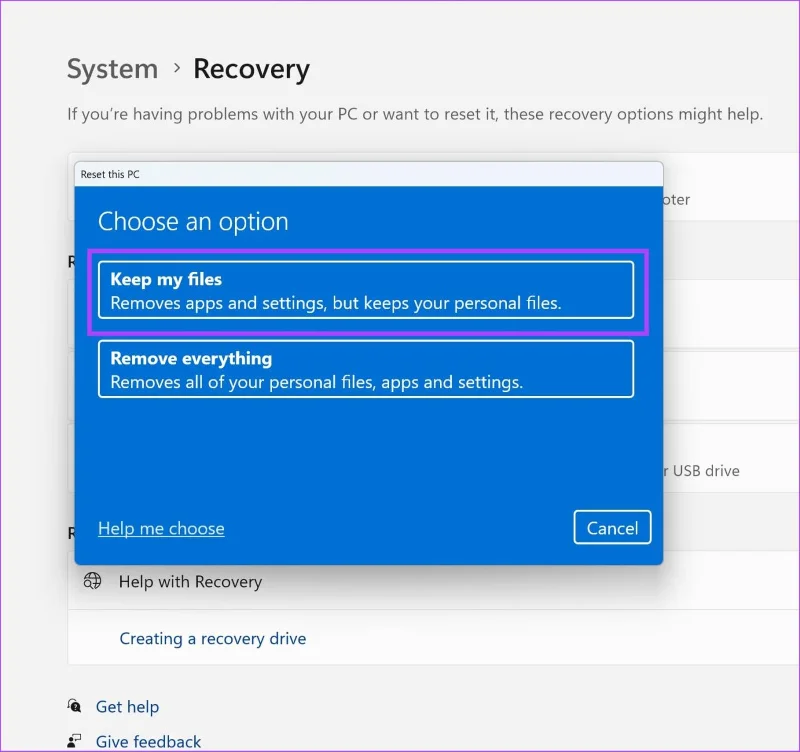Open the Give feedback link
This screenshot has width=800, height=752.
tap(148, 741)
